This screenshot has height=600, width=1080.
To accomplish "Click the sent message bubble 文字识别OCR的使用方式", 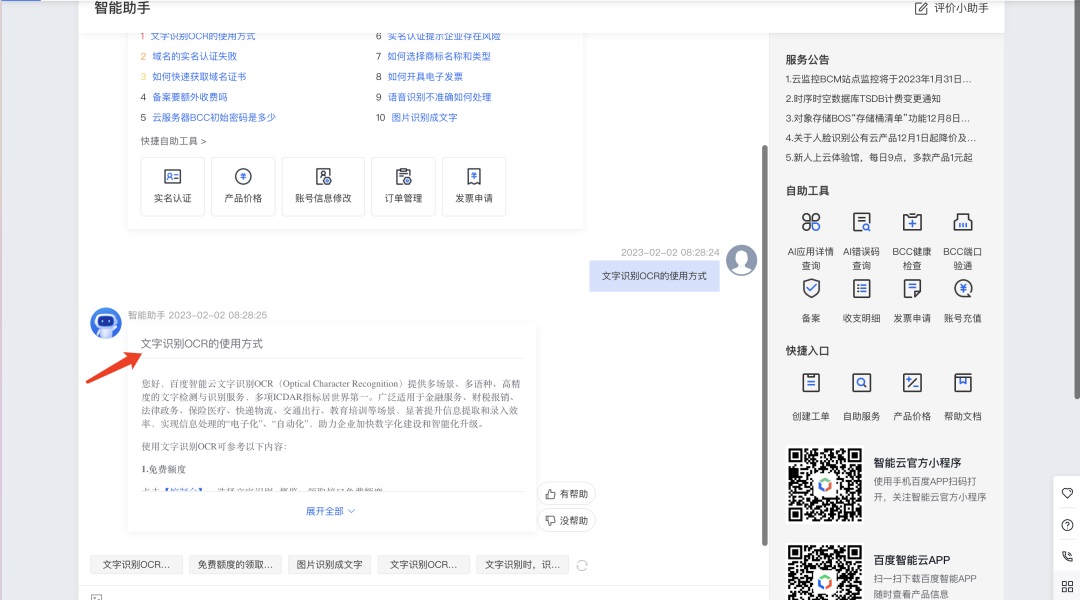I will pyautogui.click(x=654, y=276).
